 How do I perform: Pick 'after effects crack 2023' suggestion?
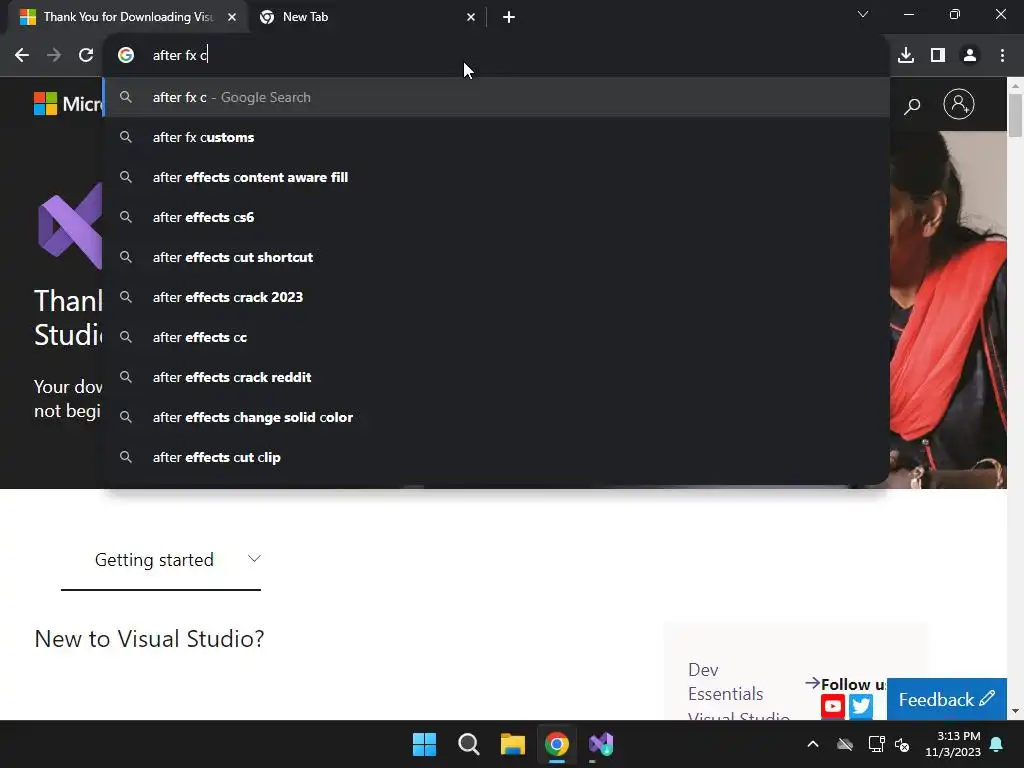click(496, 297)
